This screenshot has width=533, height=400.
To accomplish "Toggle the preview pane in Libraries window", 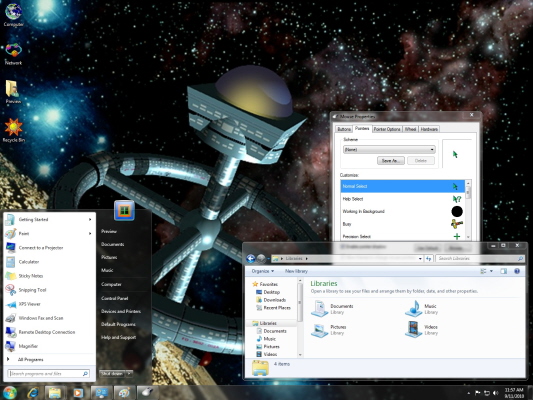I will click(x=503, y=271).
